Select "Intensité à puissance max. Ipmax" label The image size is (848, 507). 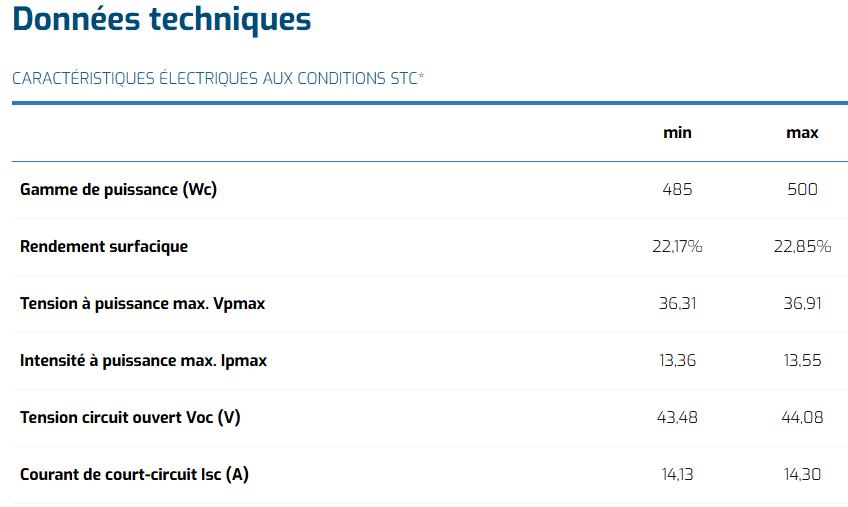(x=143, y=360)
